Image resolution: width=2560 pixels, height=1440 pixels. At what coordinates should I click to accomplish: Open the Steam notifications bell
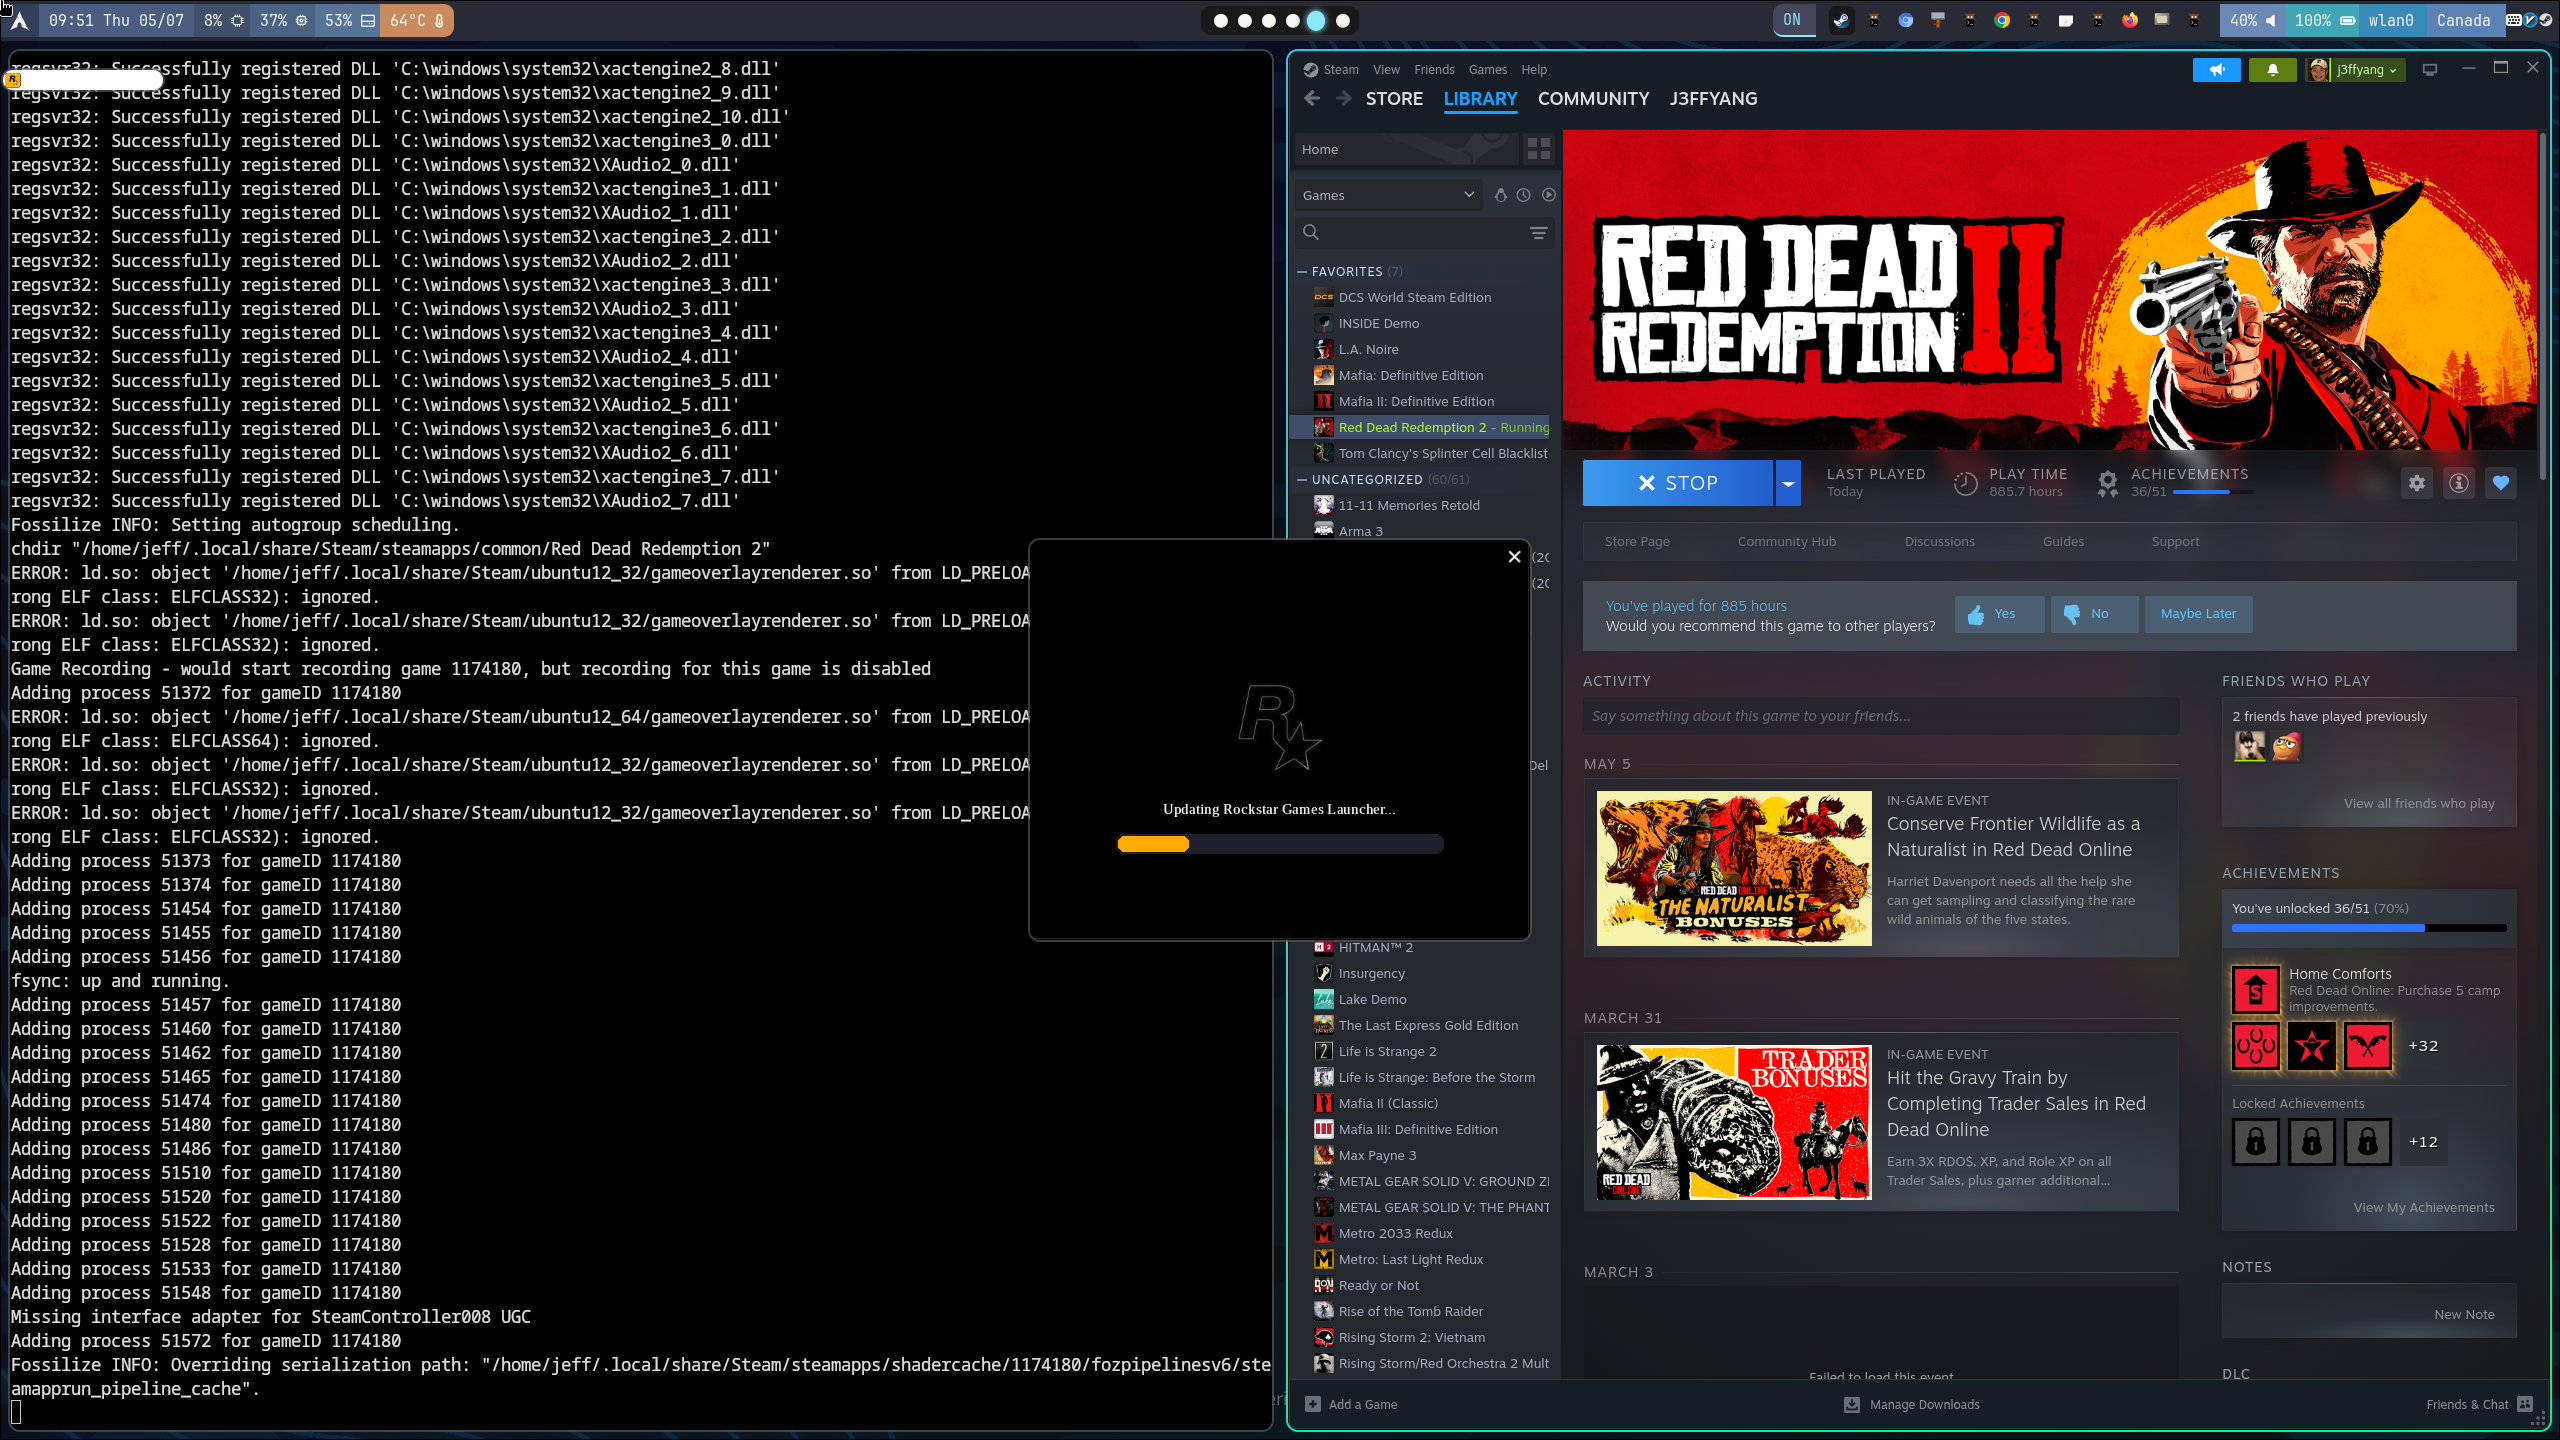click(2273, 70)
